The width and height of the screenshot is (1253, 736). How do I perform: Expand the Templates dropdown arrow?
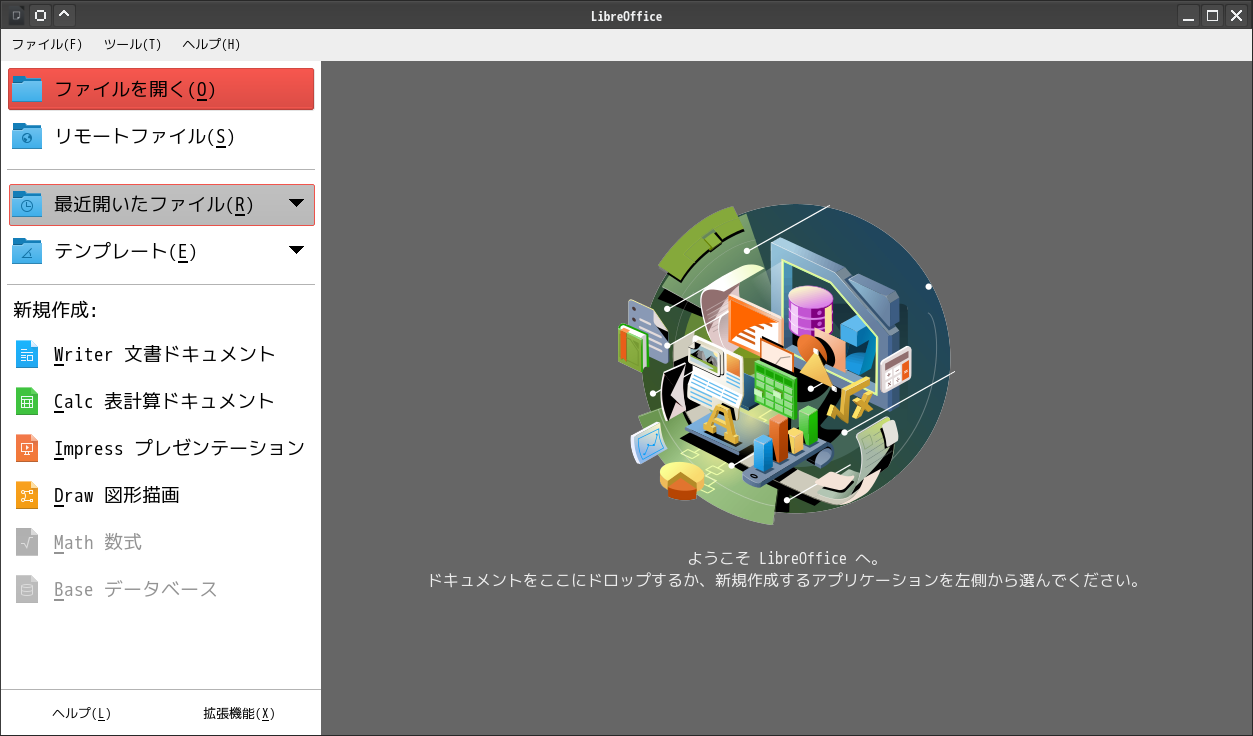coord(296,250)
